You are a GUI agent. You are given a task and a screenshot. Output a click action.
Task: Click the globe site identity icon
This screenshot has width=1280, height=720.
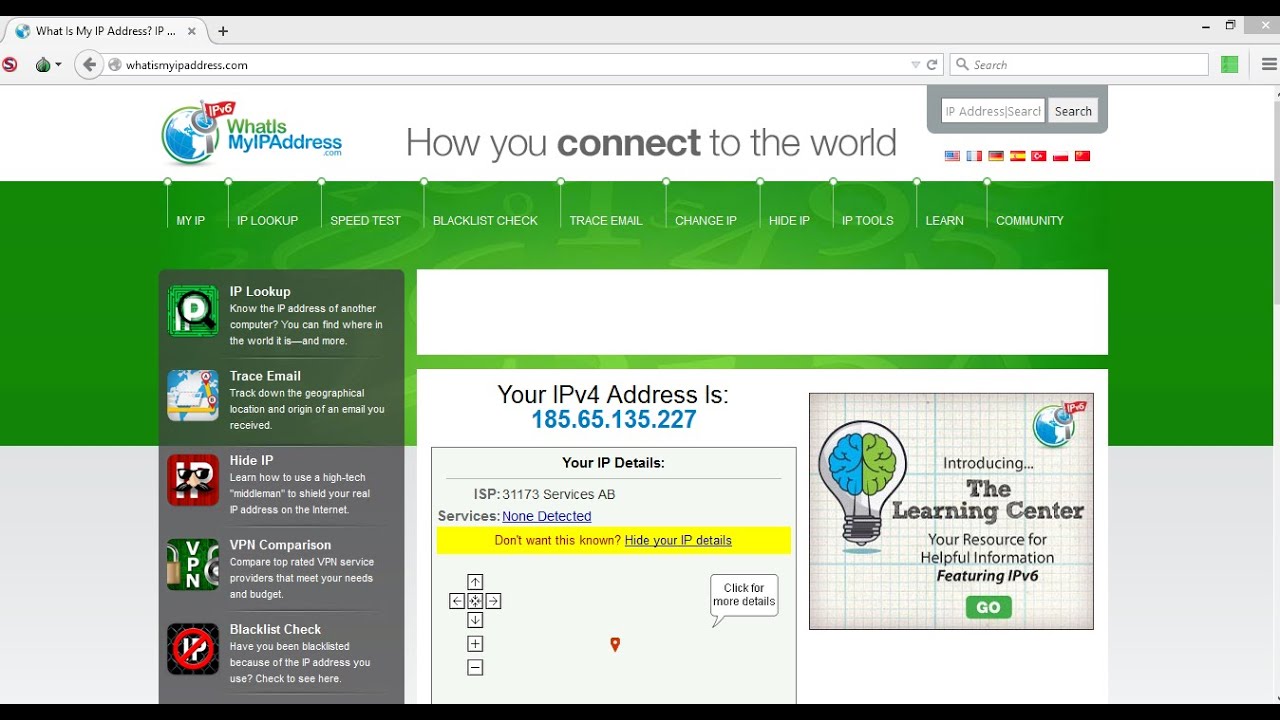coord(115,65)
